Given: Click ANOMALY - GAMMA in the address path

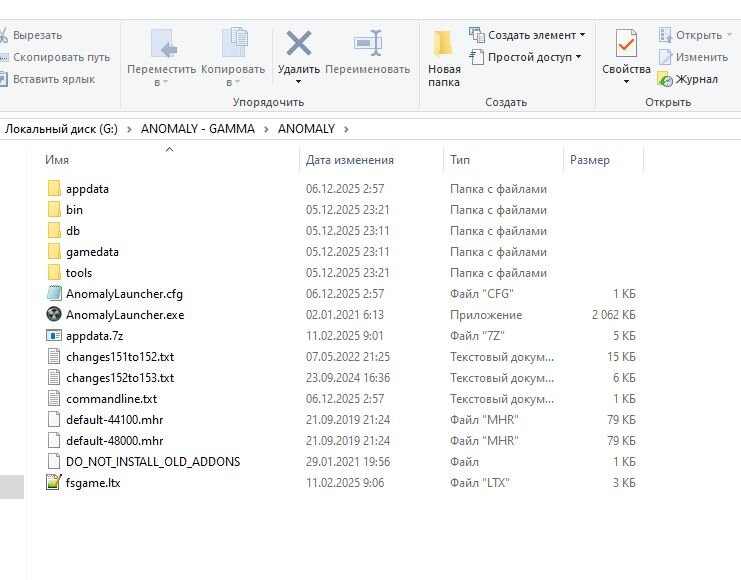Looking at the screenshot, I should click(x=197, y=129).
